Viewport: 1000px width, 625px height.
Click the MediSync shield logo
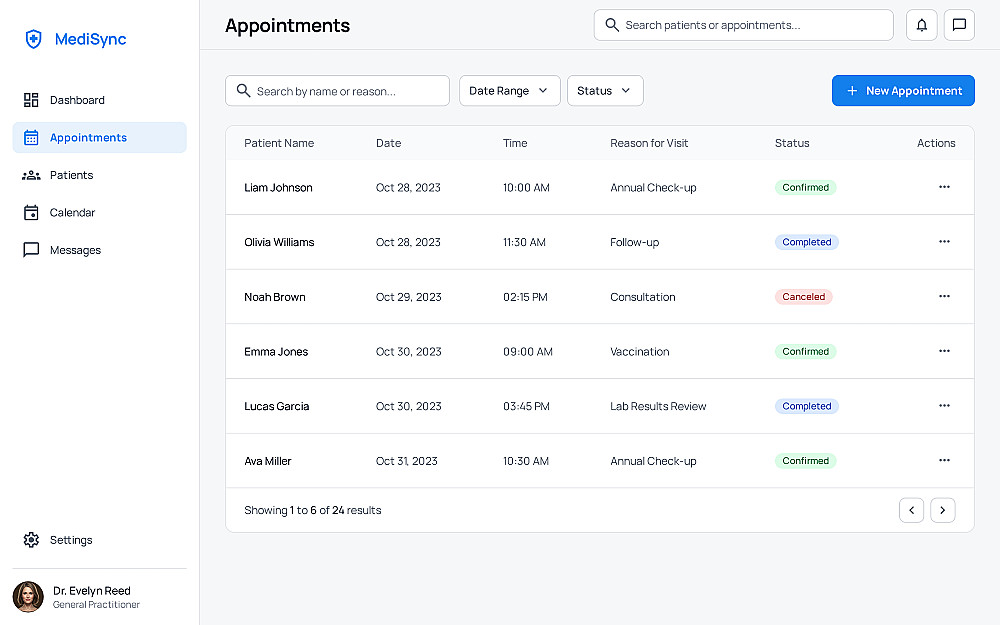(x=34, y=39)
